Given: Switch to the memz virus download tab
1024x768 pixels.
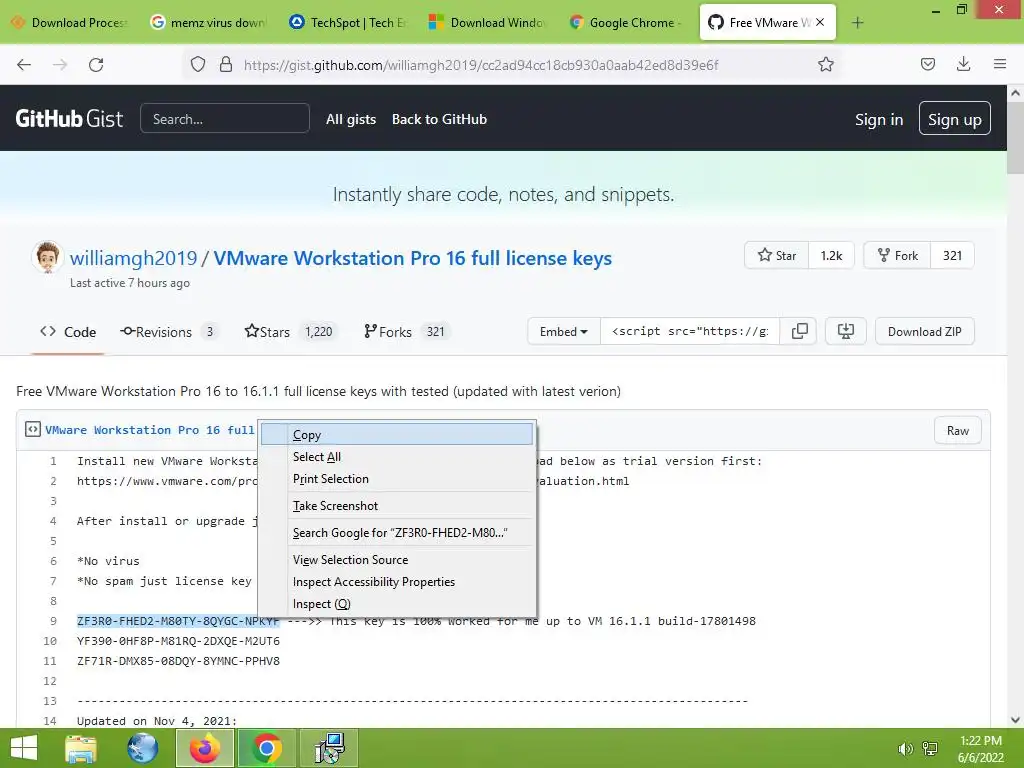Looking at the screenshot, I should (x=209, y=22).
